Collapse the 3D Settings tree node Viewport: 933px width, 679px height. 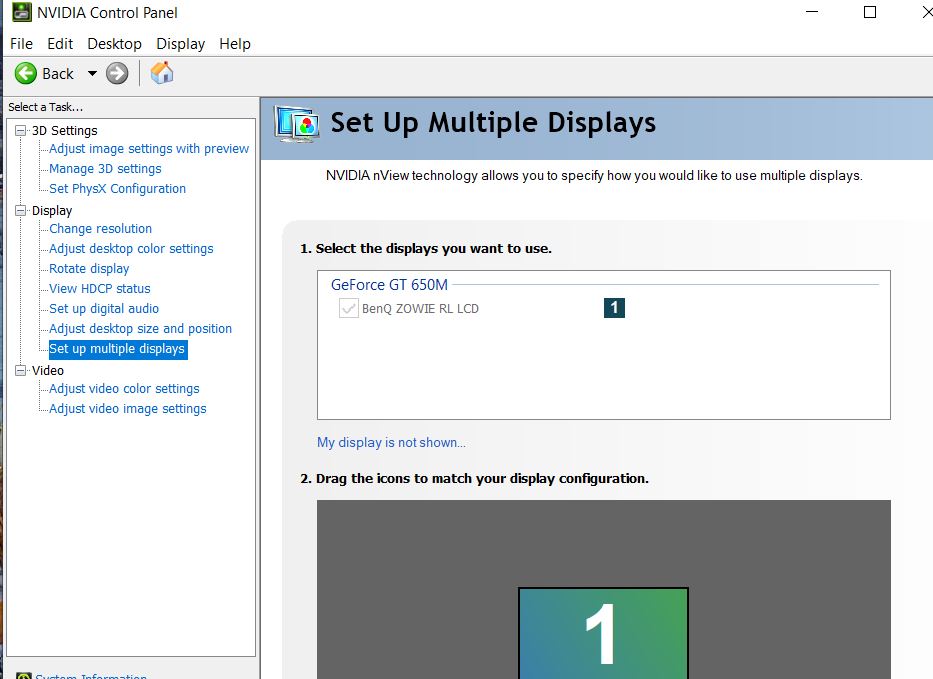tap(21, 130)
